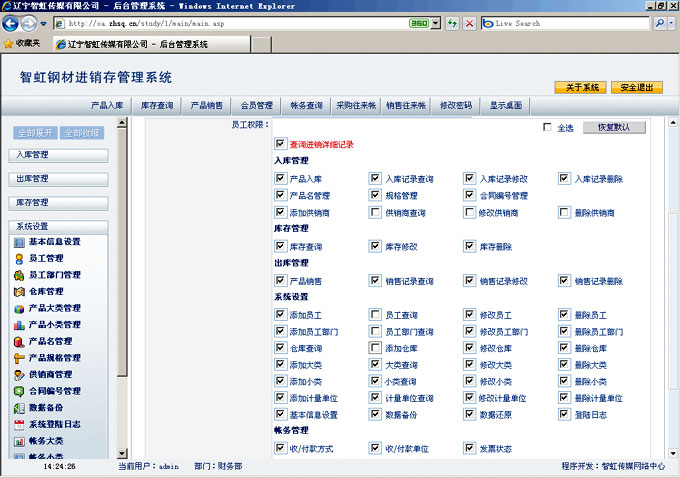
Task: Click the 安全退出 button
Action: (636, 87)
